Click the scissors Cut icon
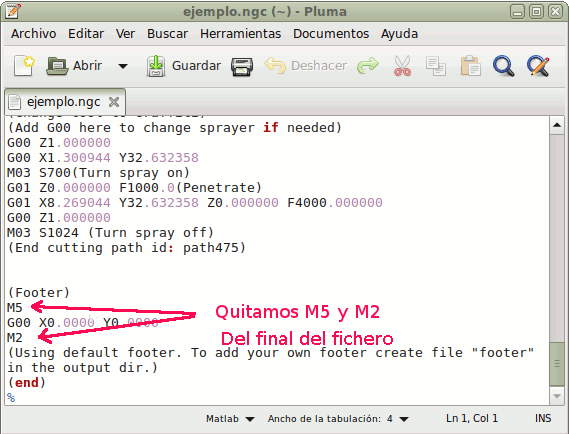Viewport: 569px width, 434px height. (402, 66)
